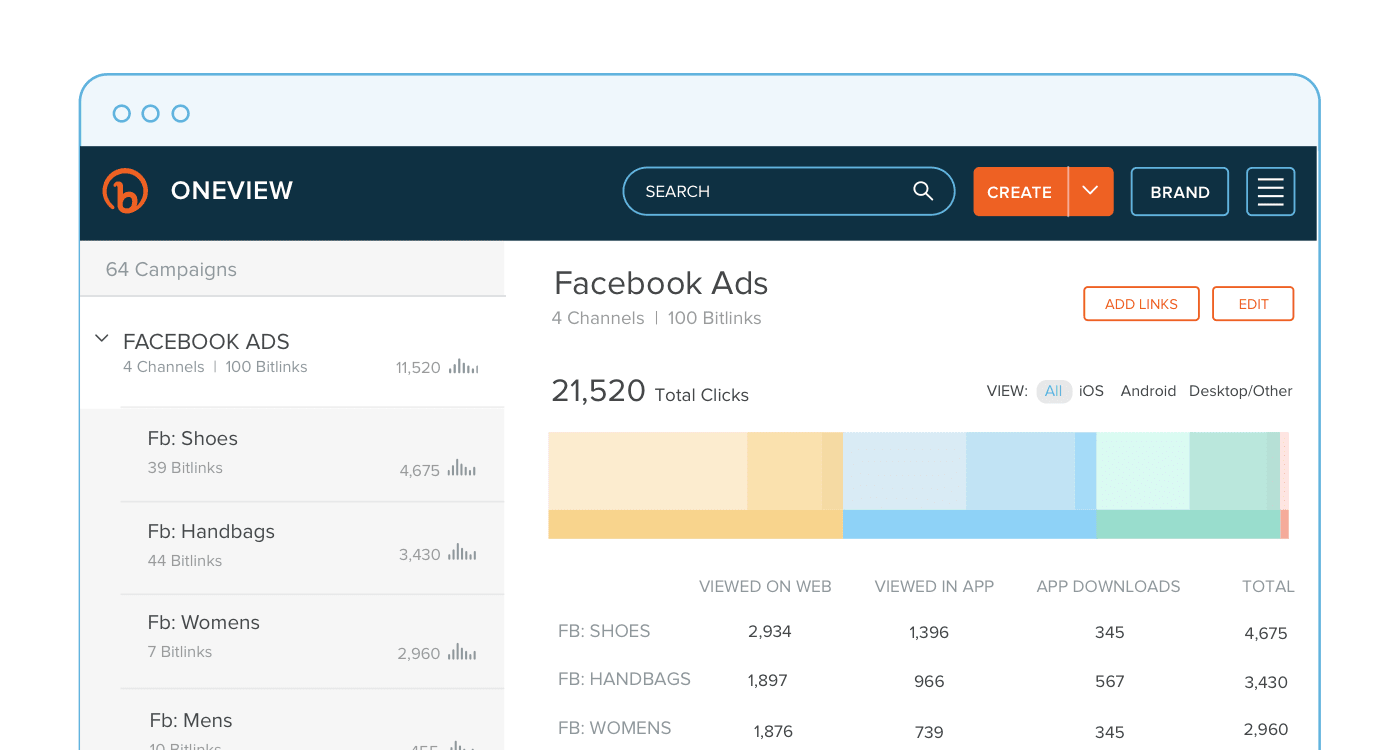The height and width of the screenshot is (750, 1400).
Task: Click the 2,960 total in the table
Action: point(1266,729)
